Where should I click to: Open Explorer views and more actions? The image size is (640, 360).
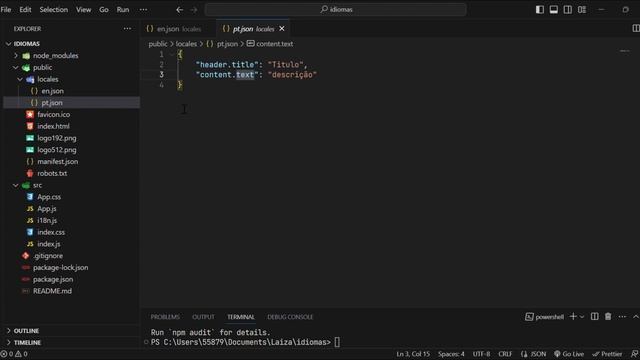[x=127, y=29]
